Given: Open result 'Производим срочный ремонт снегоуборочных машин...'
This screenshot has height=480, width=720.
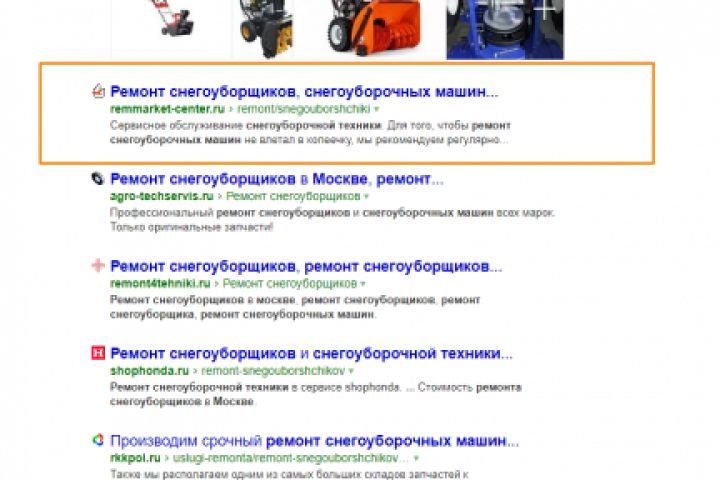Looking at the screenshot, I should 315,440.
